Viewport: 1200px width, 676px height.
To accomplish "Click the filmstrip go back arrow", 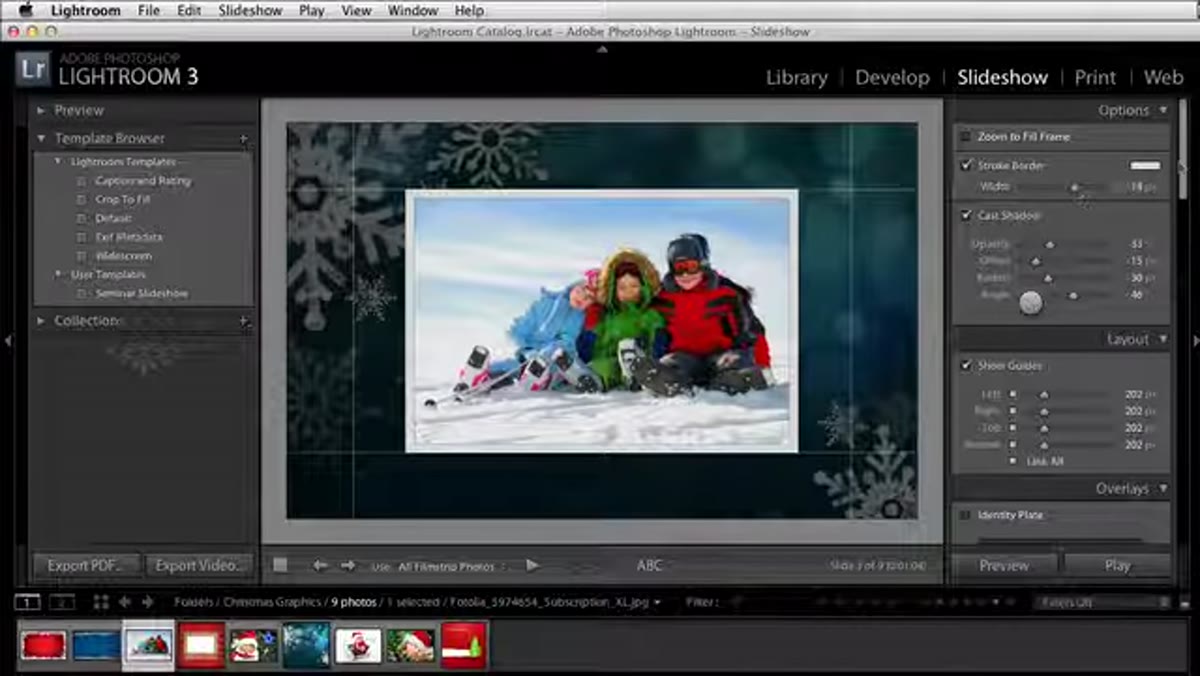I will 125,602.
